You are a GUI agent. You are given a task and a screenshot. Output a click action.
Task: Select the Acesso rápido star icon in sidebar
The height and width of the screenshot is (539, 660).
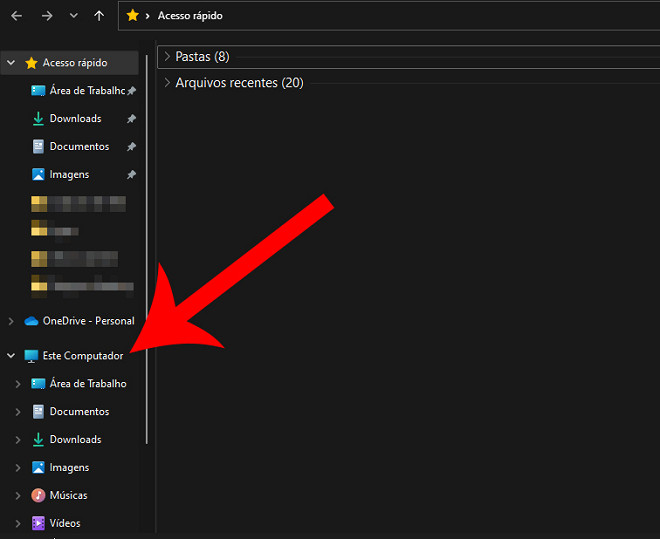coord(31,63)
